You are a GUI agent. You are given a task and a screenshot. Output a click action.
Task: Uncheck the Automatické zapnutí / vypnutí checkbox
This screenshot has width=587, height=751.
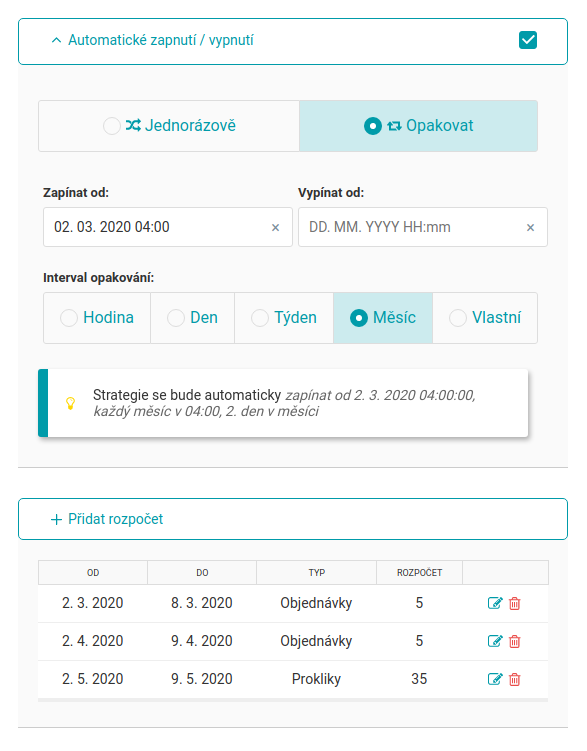click(x=528, y=40)
